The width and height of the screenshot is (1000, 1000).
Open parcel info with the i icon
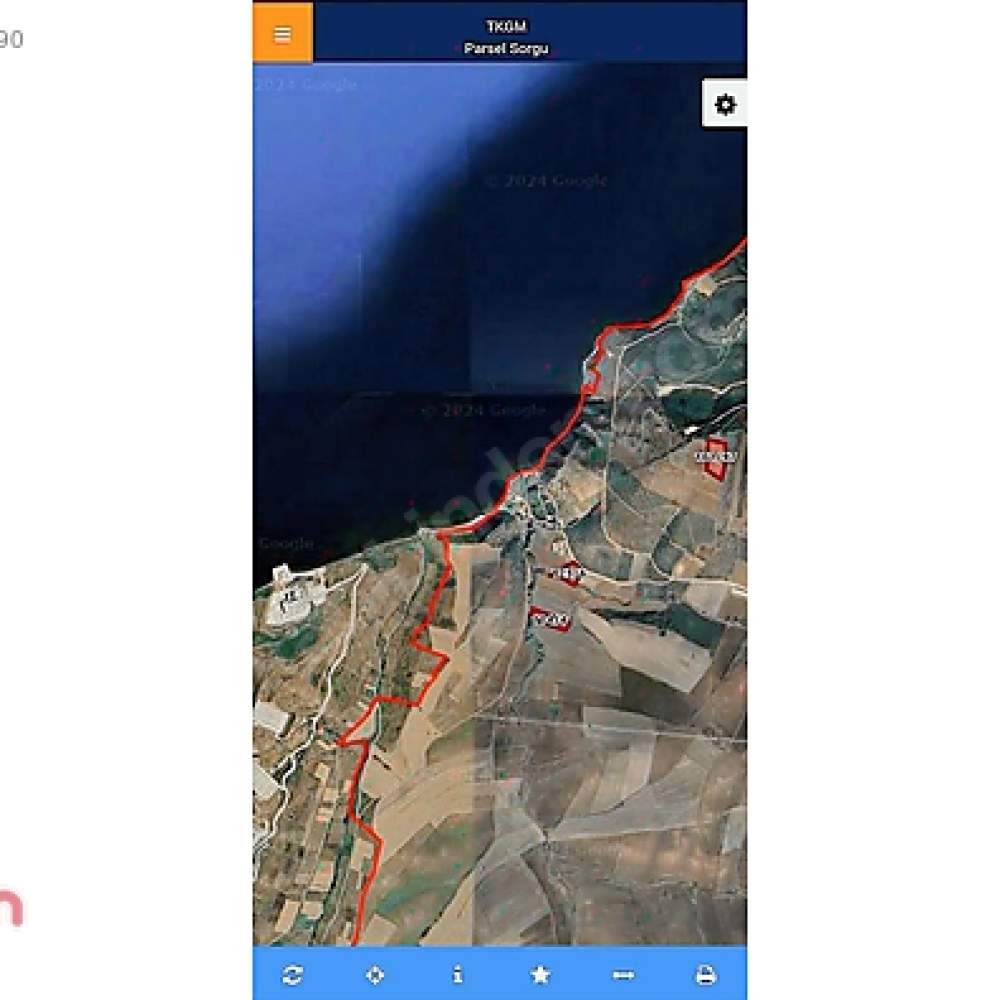tap(457, 974)
